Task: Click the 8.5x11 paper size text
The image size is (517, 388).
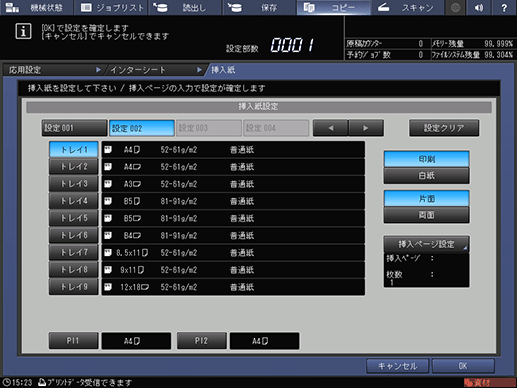Action: click(x=132, y=253)
